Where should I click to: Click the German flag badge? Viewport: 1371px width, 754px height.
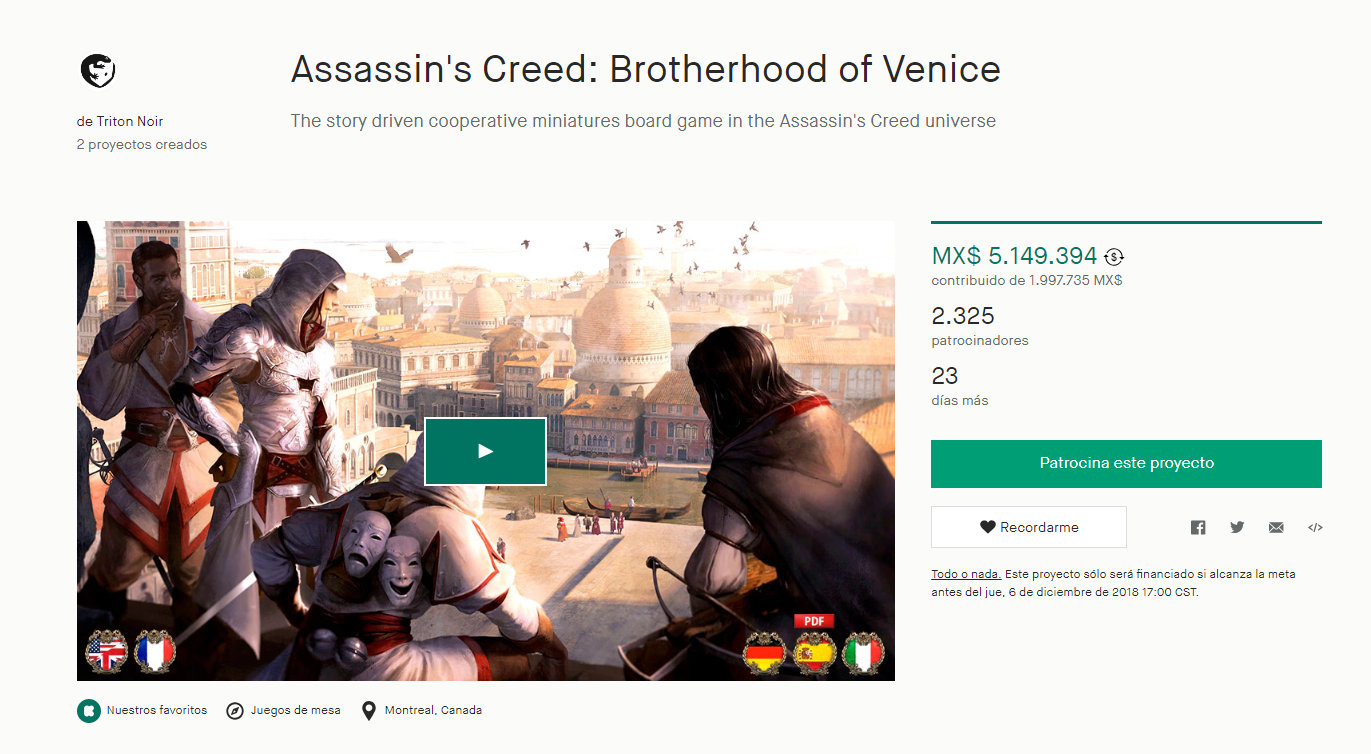pos(765,653)
